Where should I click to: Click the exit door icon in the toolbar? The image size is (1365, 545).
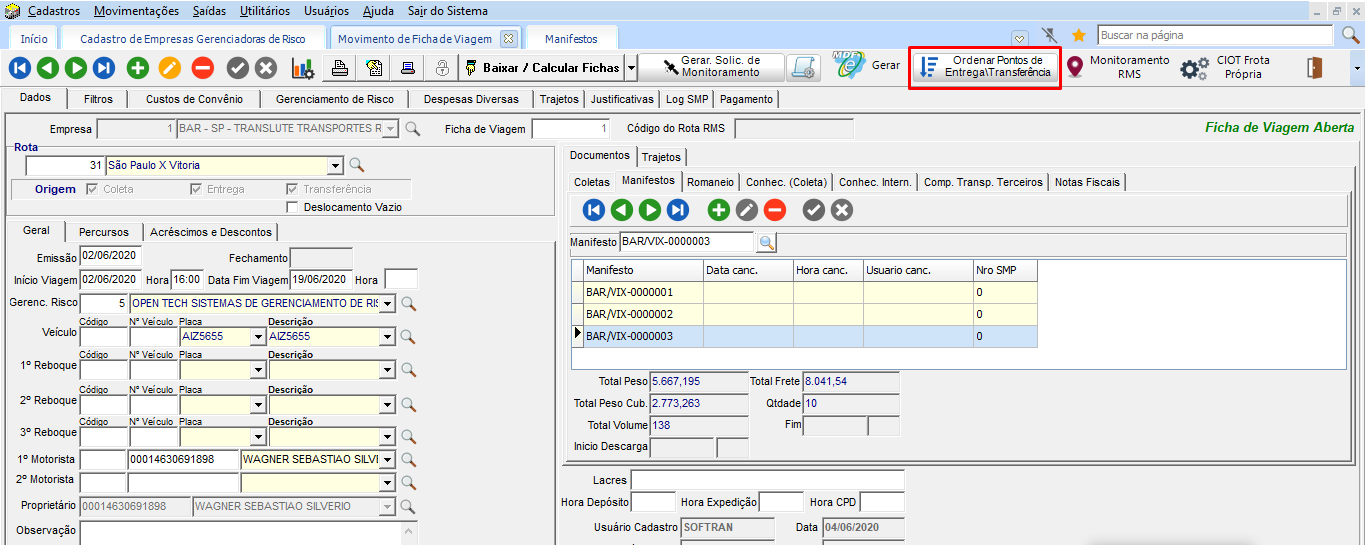[1314, 68]
